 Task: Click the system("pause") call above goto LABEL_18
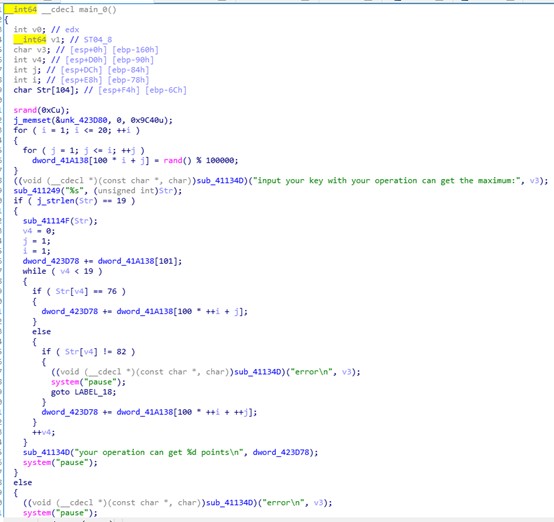pyautogui.click(x=88, y=382)
